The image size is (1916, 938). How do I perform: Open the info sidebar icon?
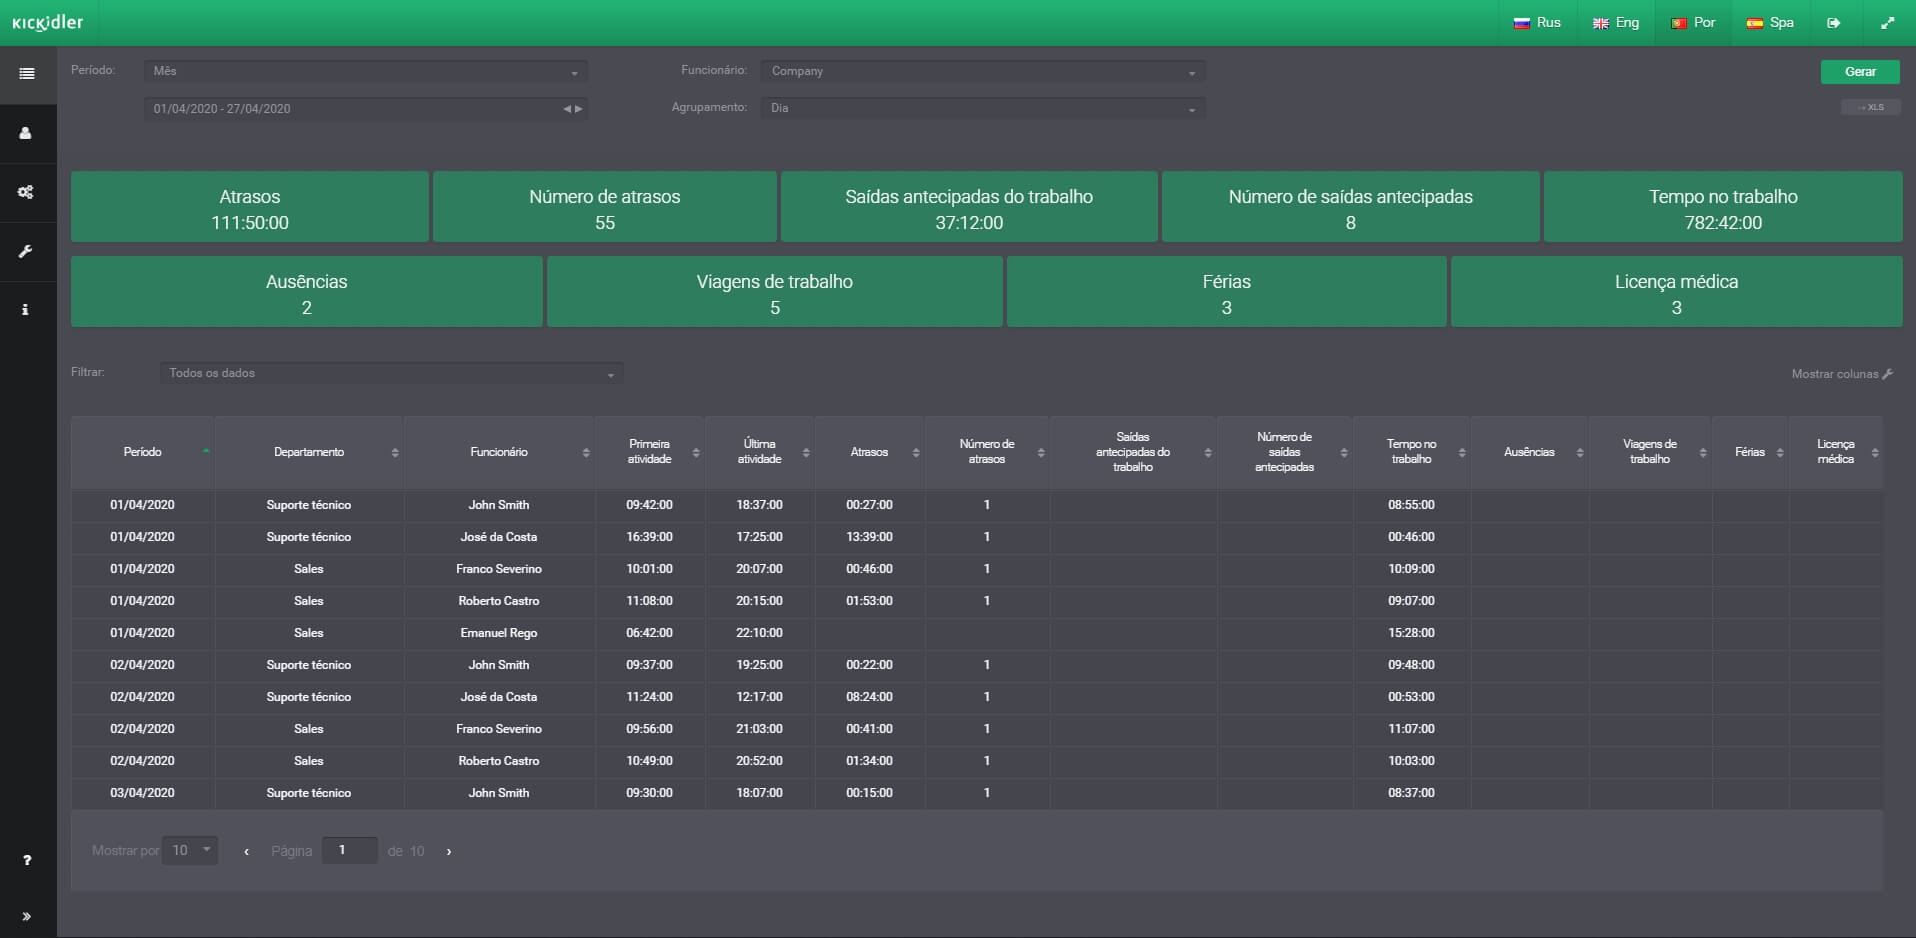(27, 310)
